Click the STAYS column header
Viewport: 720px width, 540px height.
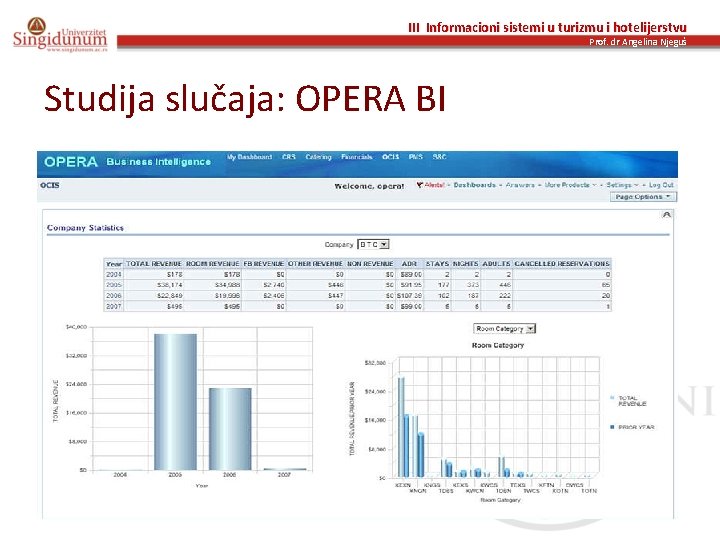pyautogui.click(x=437, y=264)
